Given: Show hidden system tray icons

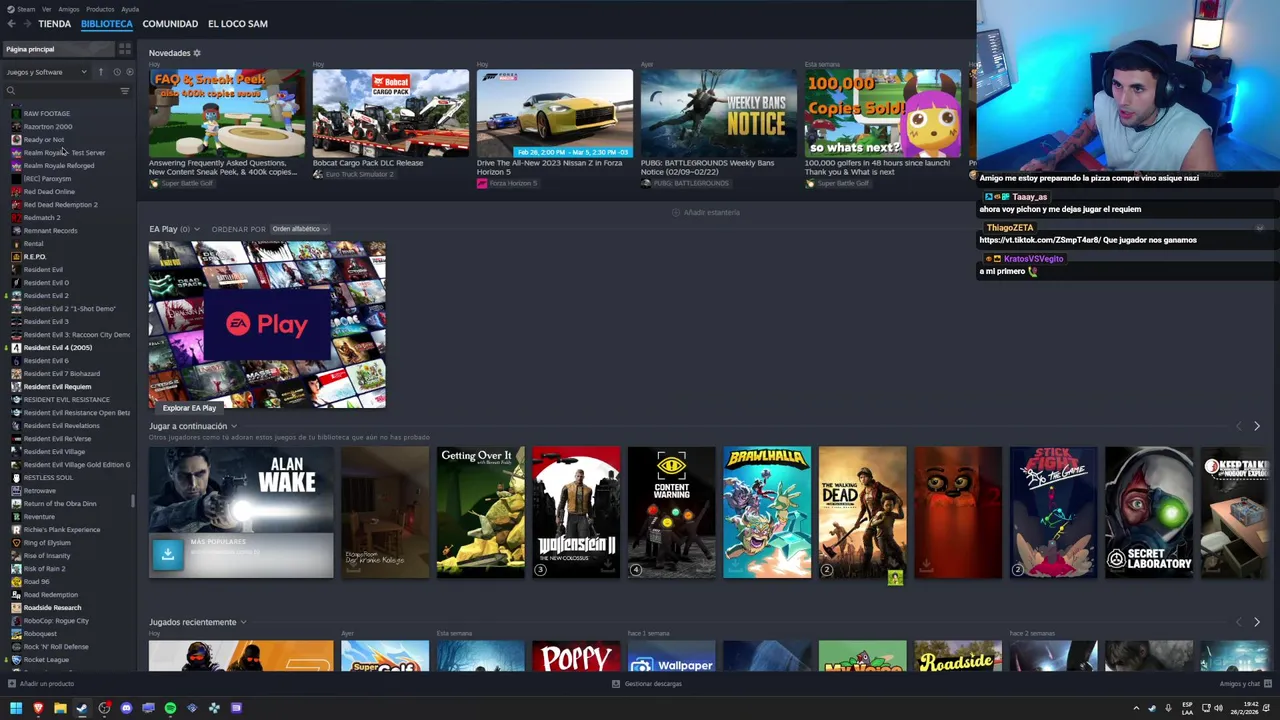Looking at the screenshot, I should coord(1136,708).
